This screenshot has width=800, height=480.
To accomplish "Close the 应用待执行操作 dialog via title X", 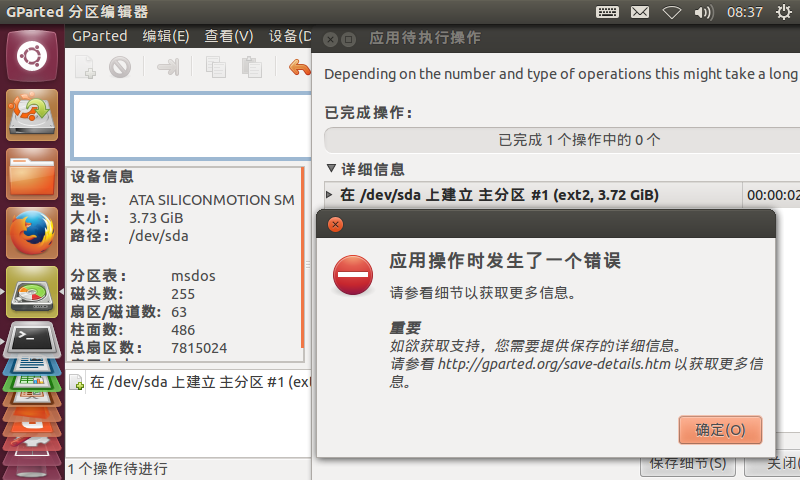I will point(330,39).
